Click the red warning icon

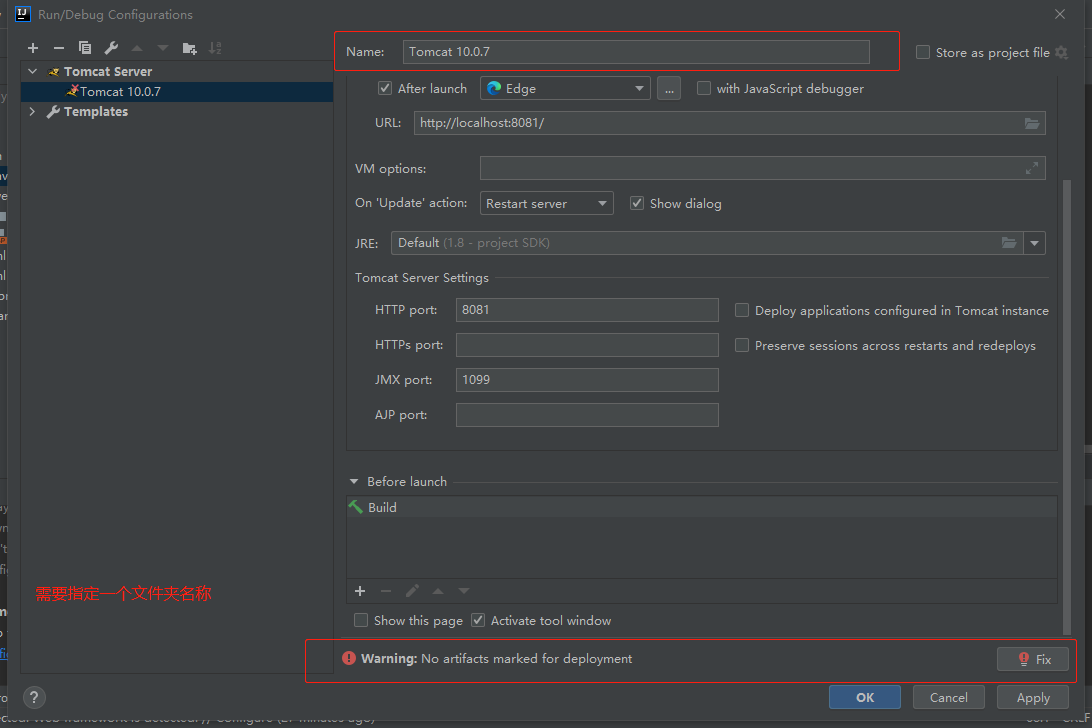tap(349, 658)
